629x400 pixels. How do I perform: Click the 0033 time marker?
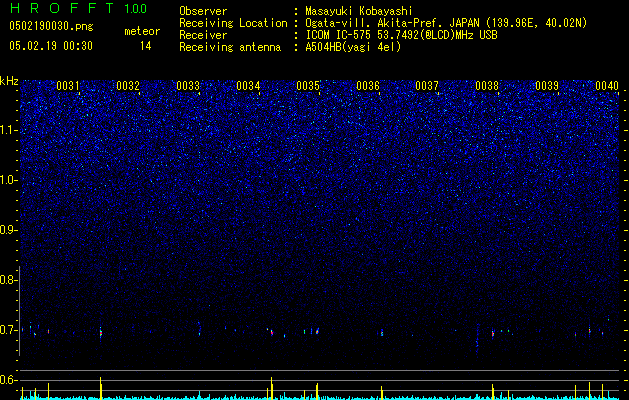pyautogui.click(x=188, y=86)
